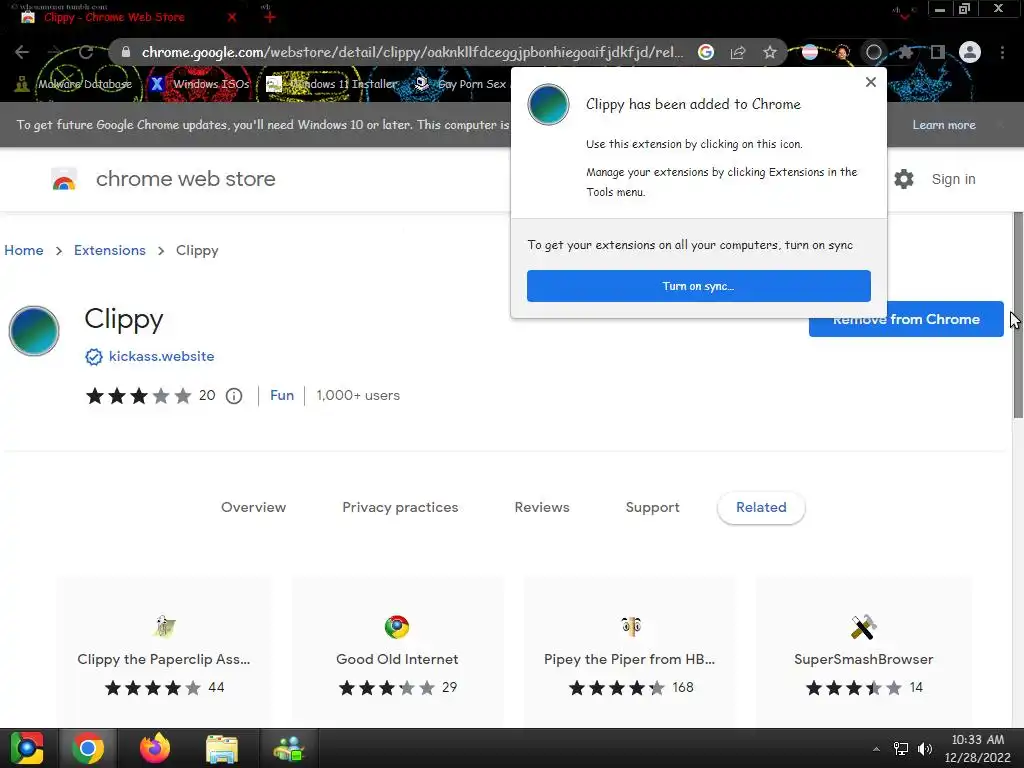Image resolution: width=1024 pixels, height=768 pixels.
Task: Open the Messenger people icon in taskbar
Action: point(289,748)
